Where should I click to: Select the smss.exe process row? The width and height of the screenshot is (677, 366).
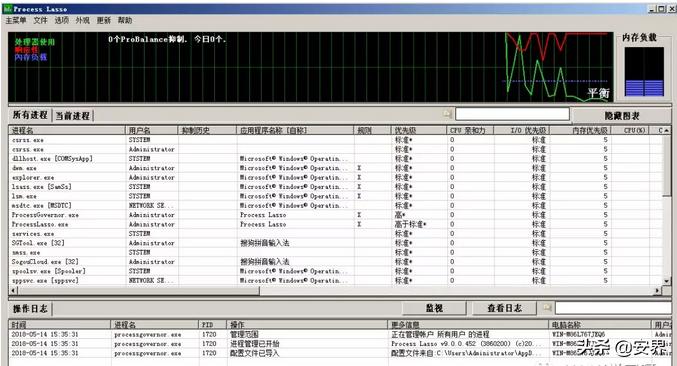pos(335,252)
